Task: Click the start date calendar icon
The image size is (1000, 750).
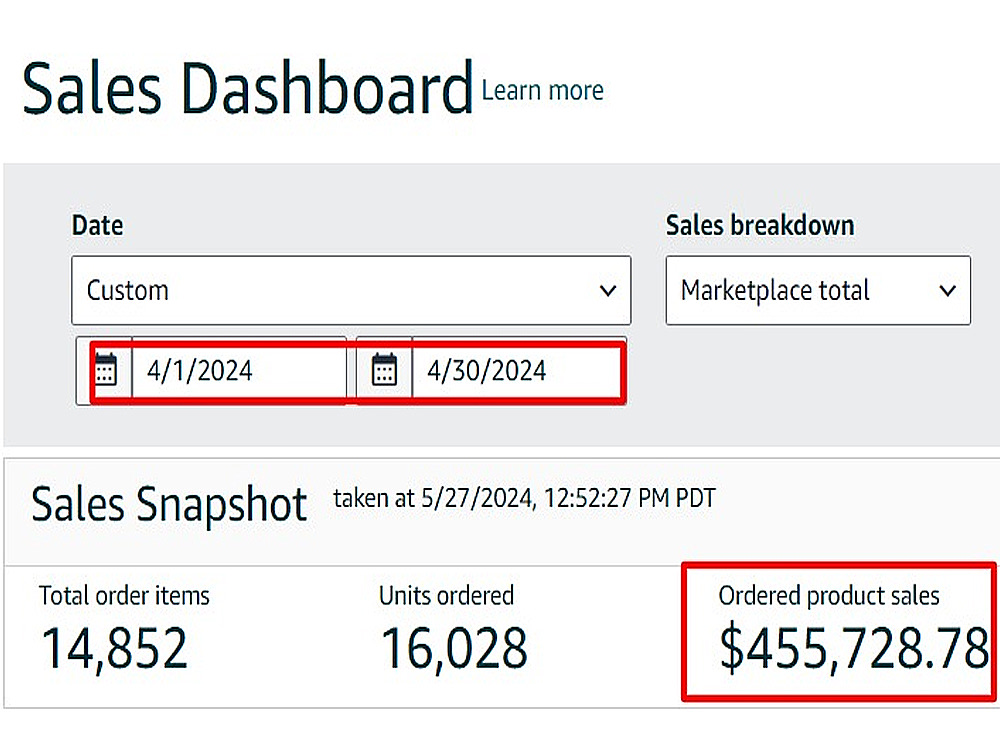Action: [105, 370]
